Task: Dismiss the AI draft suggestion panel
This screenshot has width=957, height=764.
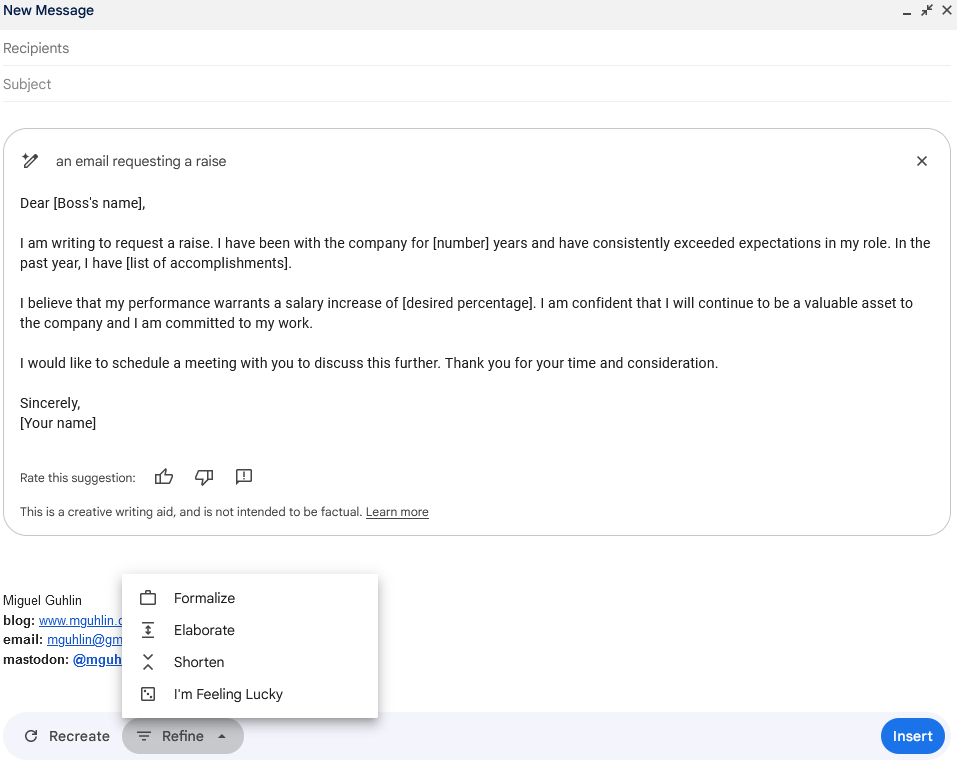Action: coord(922,161)
